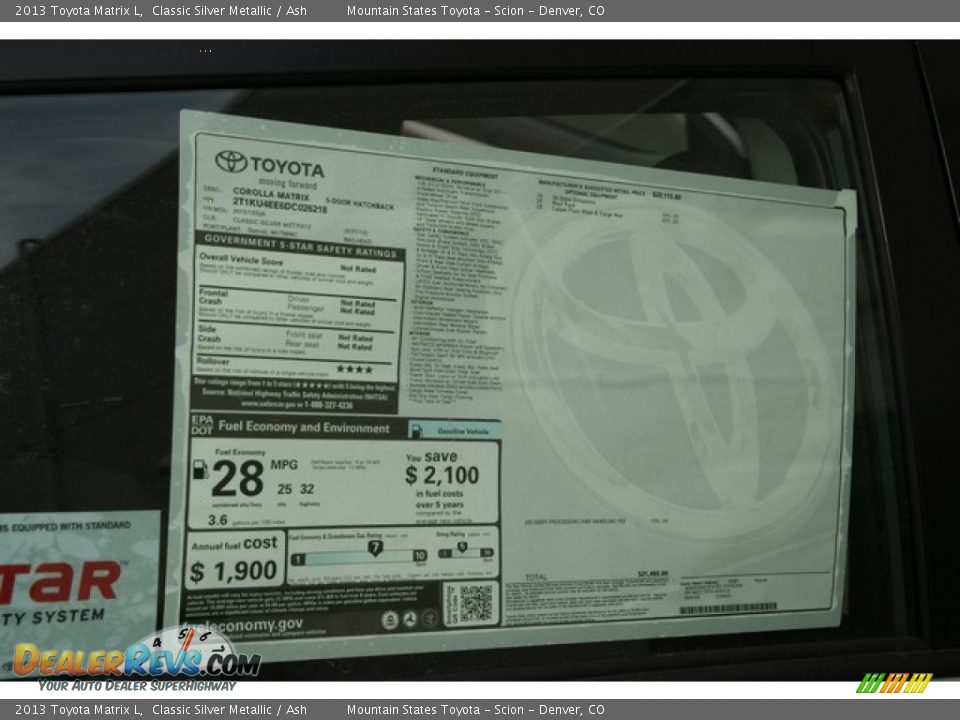Screen dimensions: 960x720
Task: Select the smog rating scale marker
Action: pyautogui.click(x=462, y=547)
